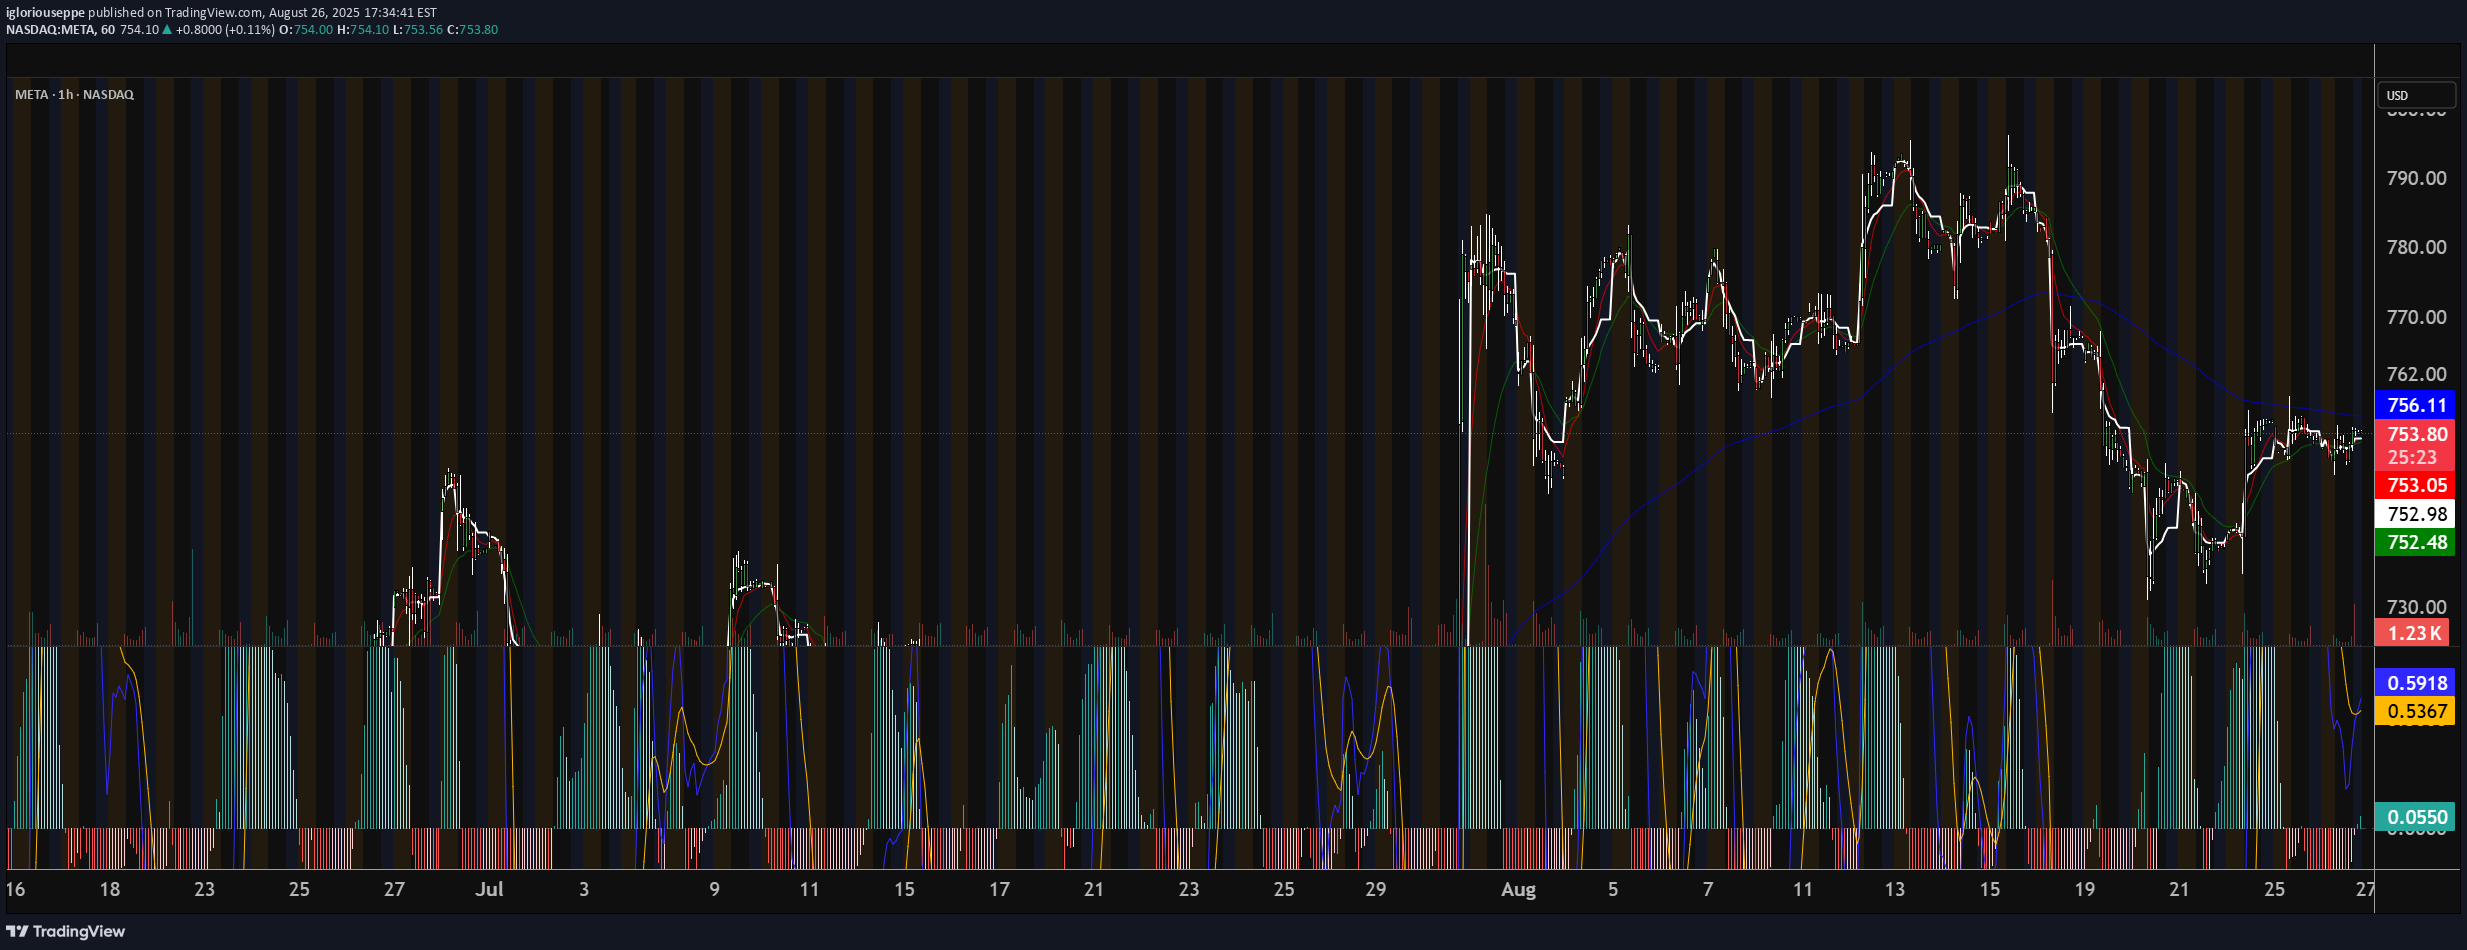Click the igloriouseppe author name
Screen dimensions: 2467x950
point(45,13)
